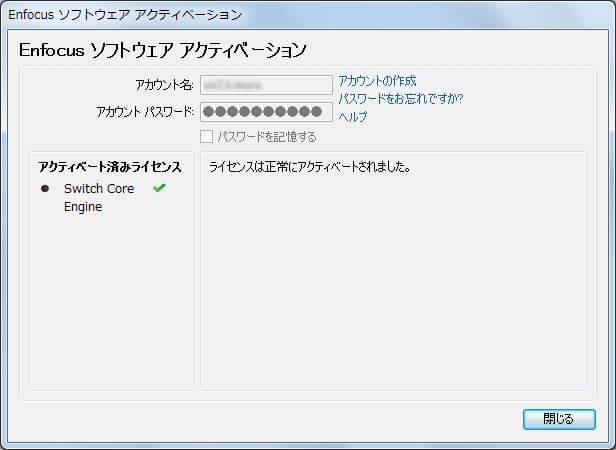Viewport: 616px width, 450px height.
Task: Click the word Engine in the license list
Action: [83, 207]
